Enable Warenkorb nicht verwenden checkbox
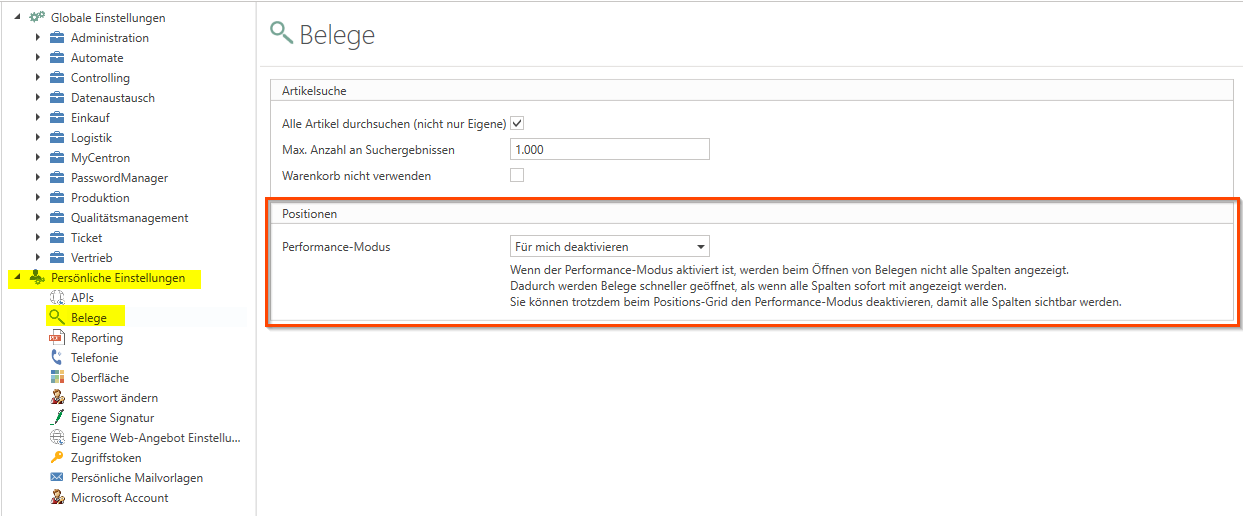Image resolution: width=1243 pixels, height=516 pixels. [517, 175]
